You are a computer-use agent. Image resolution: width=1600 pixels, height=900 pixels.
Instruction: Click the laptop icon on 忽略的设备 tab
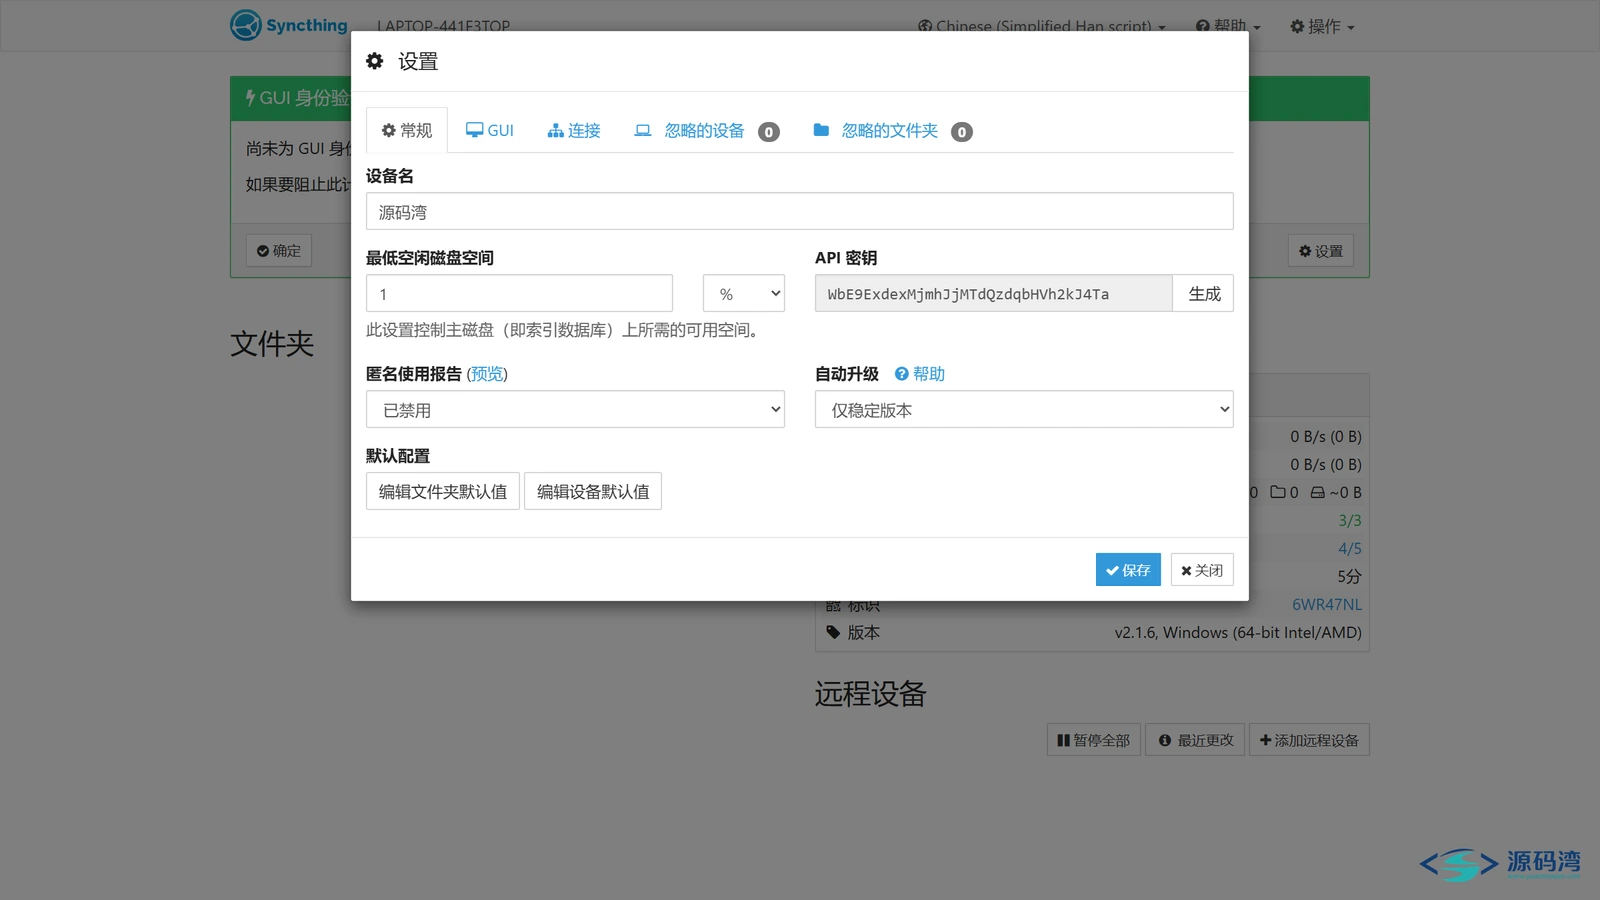tap(643, 130)
